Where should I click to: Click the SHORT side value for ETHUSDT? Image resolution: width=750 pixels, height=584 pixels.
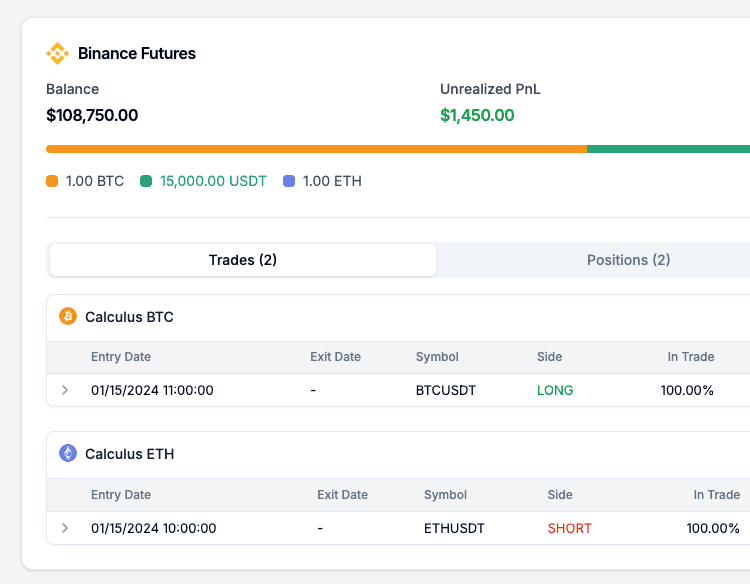click(x=569, y=528)
